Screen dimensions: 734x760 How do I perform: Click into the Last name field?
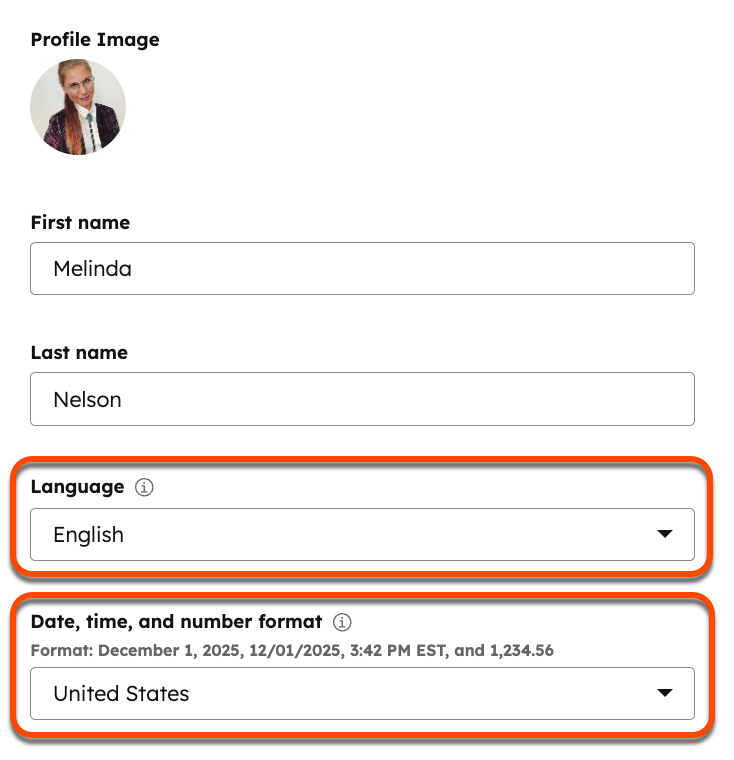(x=362, y=399)
